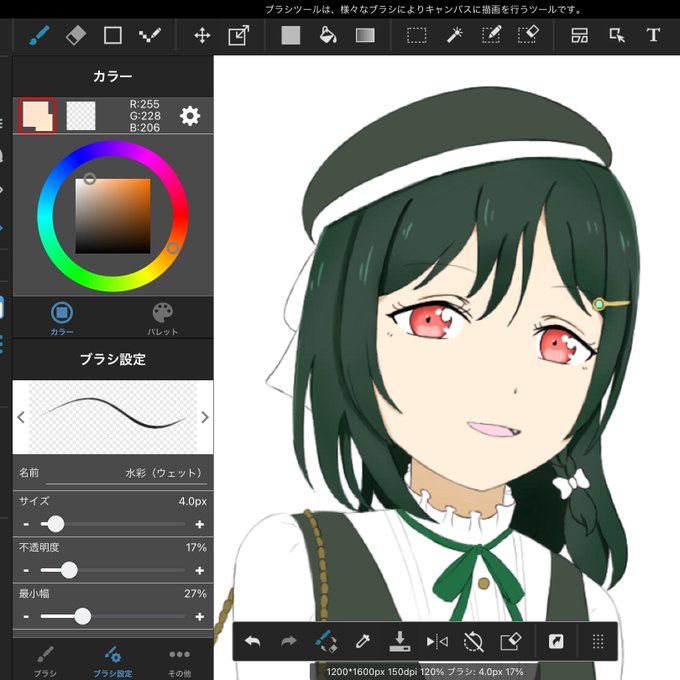Select the Text tool
The width and height of the screenshot is (680, 680).
[x=653, y=35]
